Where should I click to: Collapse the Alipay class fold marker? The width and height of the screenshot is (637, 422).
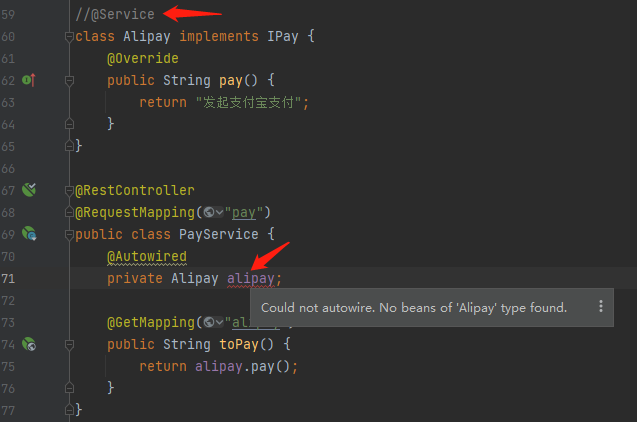69,36
